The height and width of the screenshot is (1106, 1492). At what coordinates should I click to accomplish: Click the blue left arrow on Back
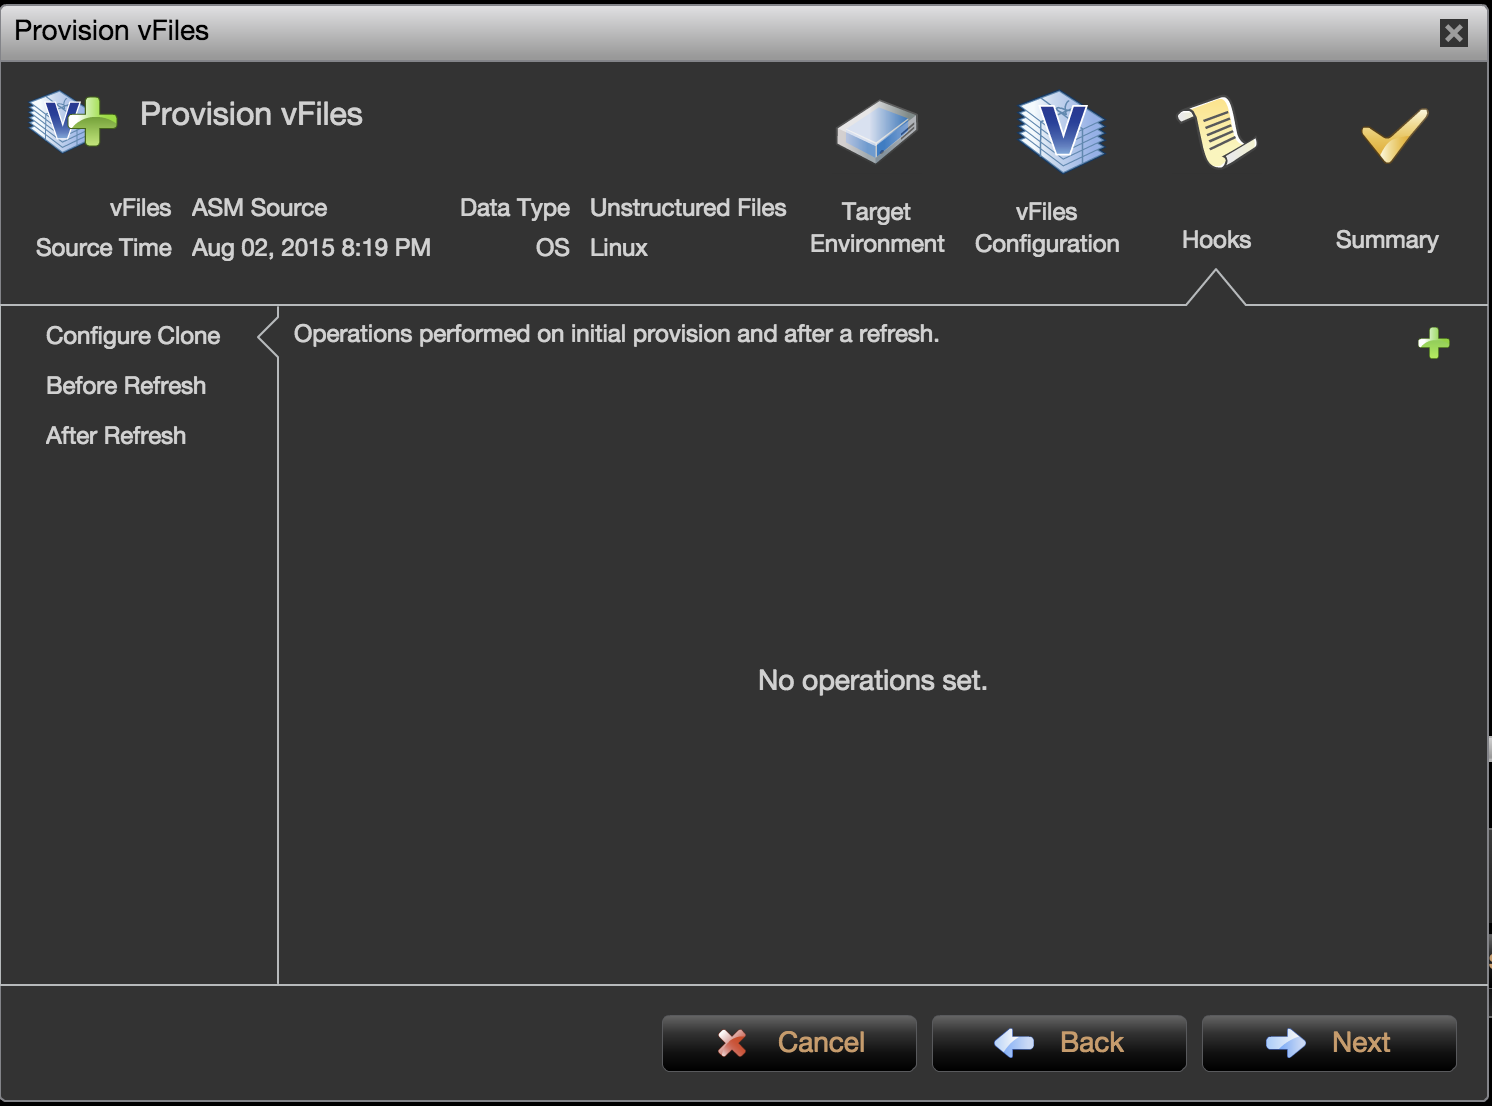pyautogui.click(x=1014, y=1043)
